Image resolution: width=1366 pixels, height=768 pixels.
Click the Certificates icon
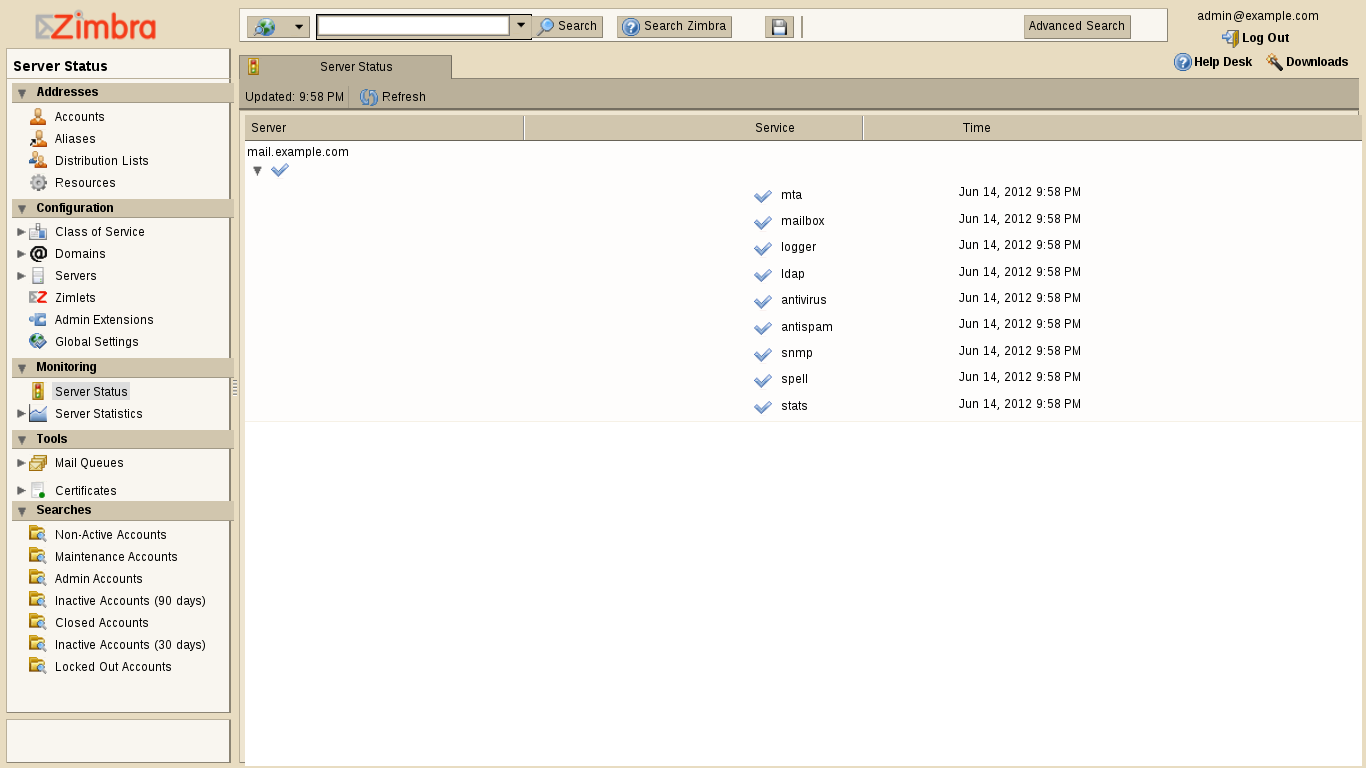coord(38,491)
